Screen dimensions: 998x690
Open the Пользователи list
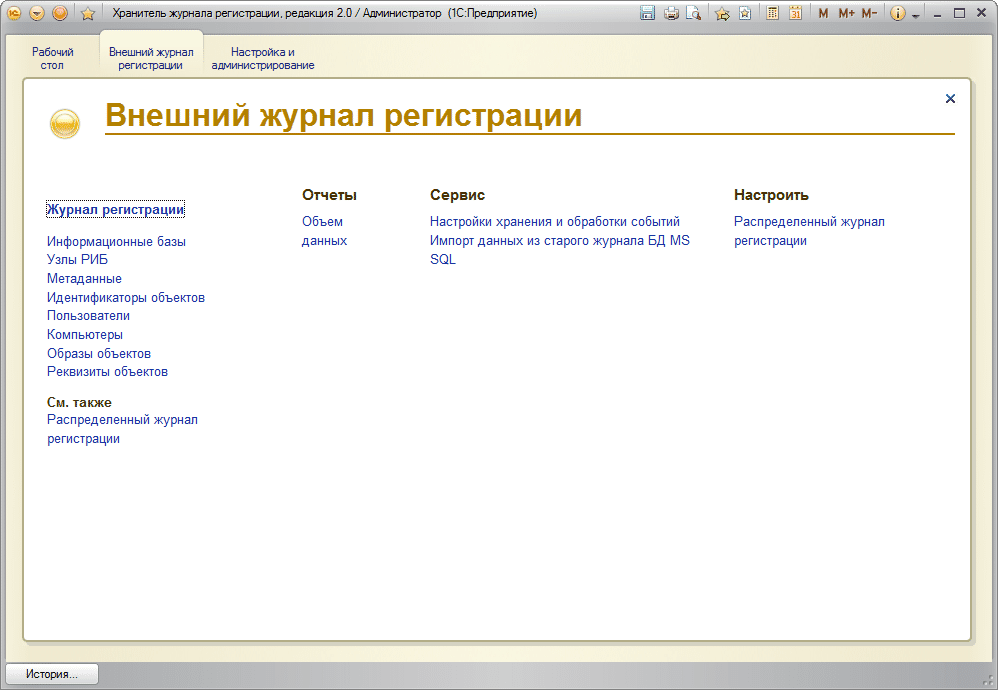[87, 315]
